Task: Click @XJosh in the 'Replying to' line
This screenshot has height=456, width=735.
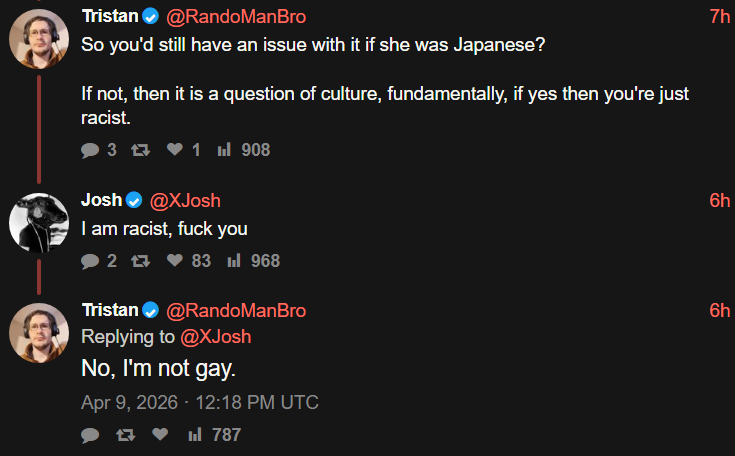Action: coord(215,337)
